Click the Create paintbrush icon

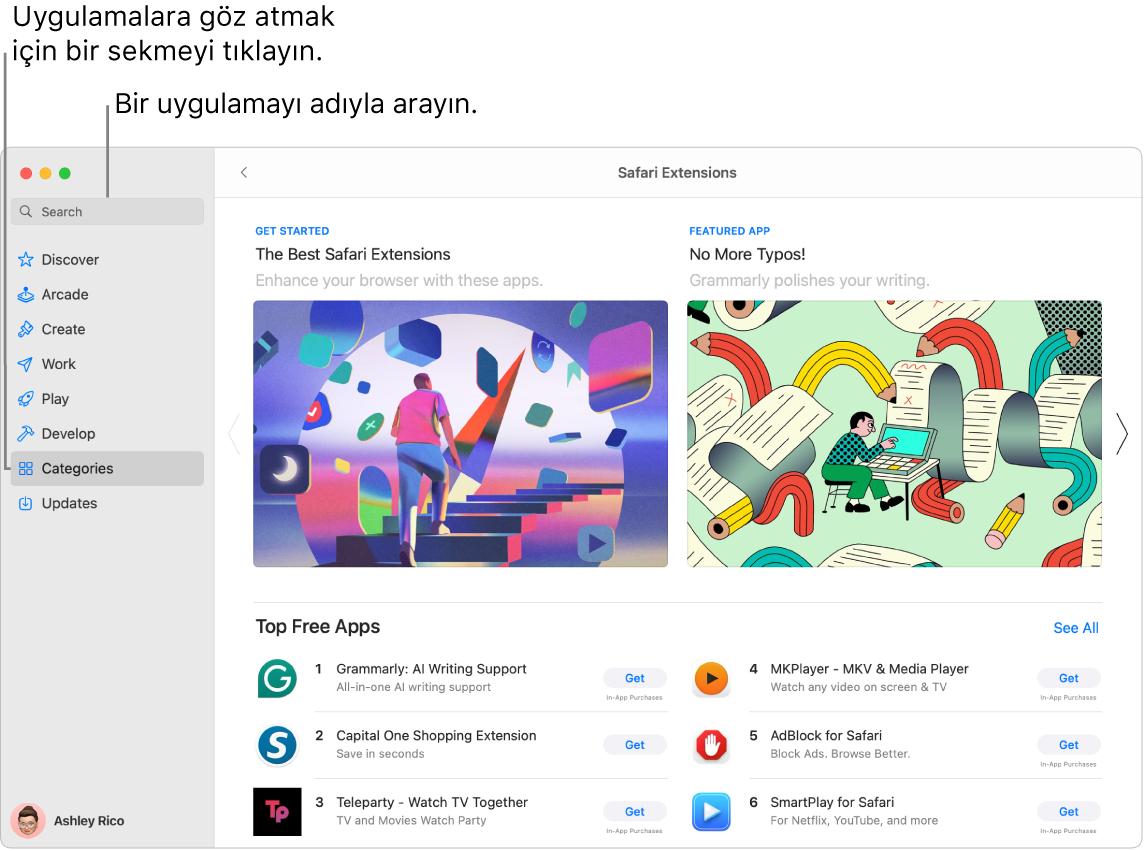pos(26,329)
